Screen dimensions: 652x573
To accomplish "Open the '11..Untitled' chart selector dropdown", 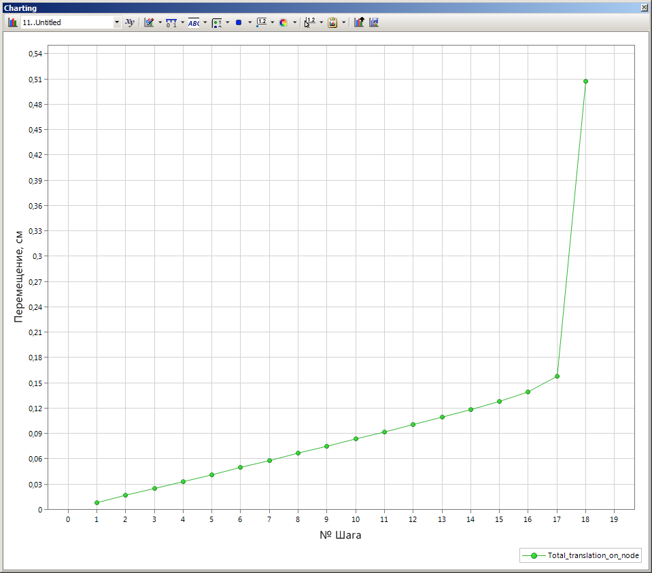I will coord(116,22).
